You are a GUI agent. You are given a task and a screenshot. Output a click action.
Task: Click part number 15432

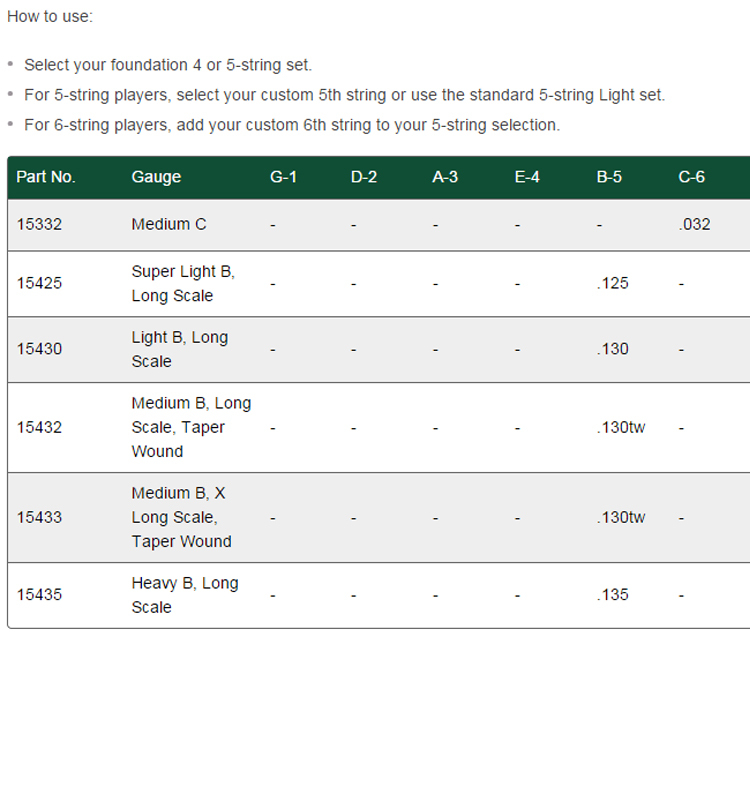[x=39, y=427]
